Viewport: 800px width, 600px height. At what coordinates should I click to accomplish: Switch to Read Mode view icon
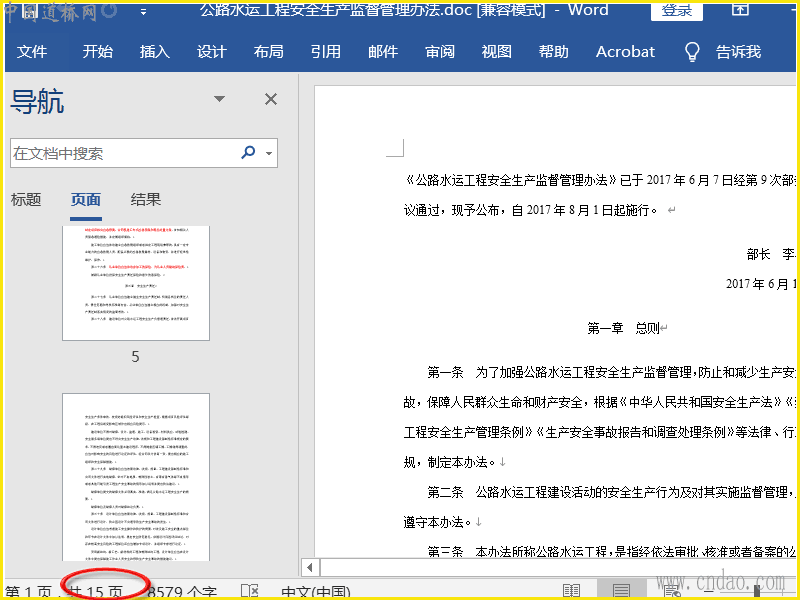click(x=572, y=592)
